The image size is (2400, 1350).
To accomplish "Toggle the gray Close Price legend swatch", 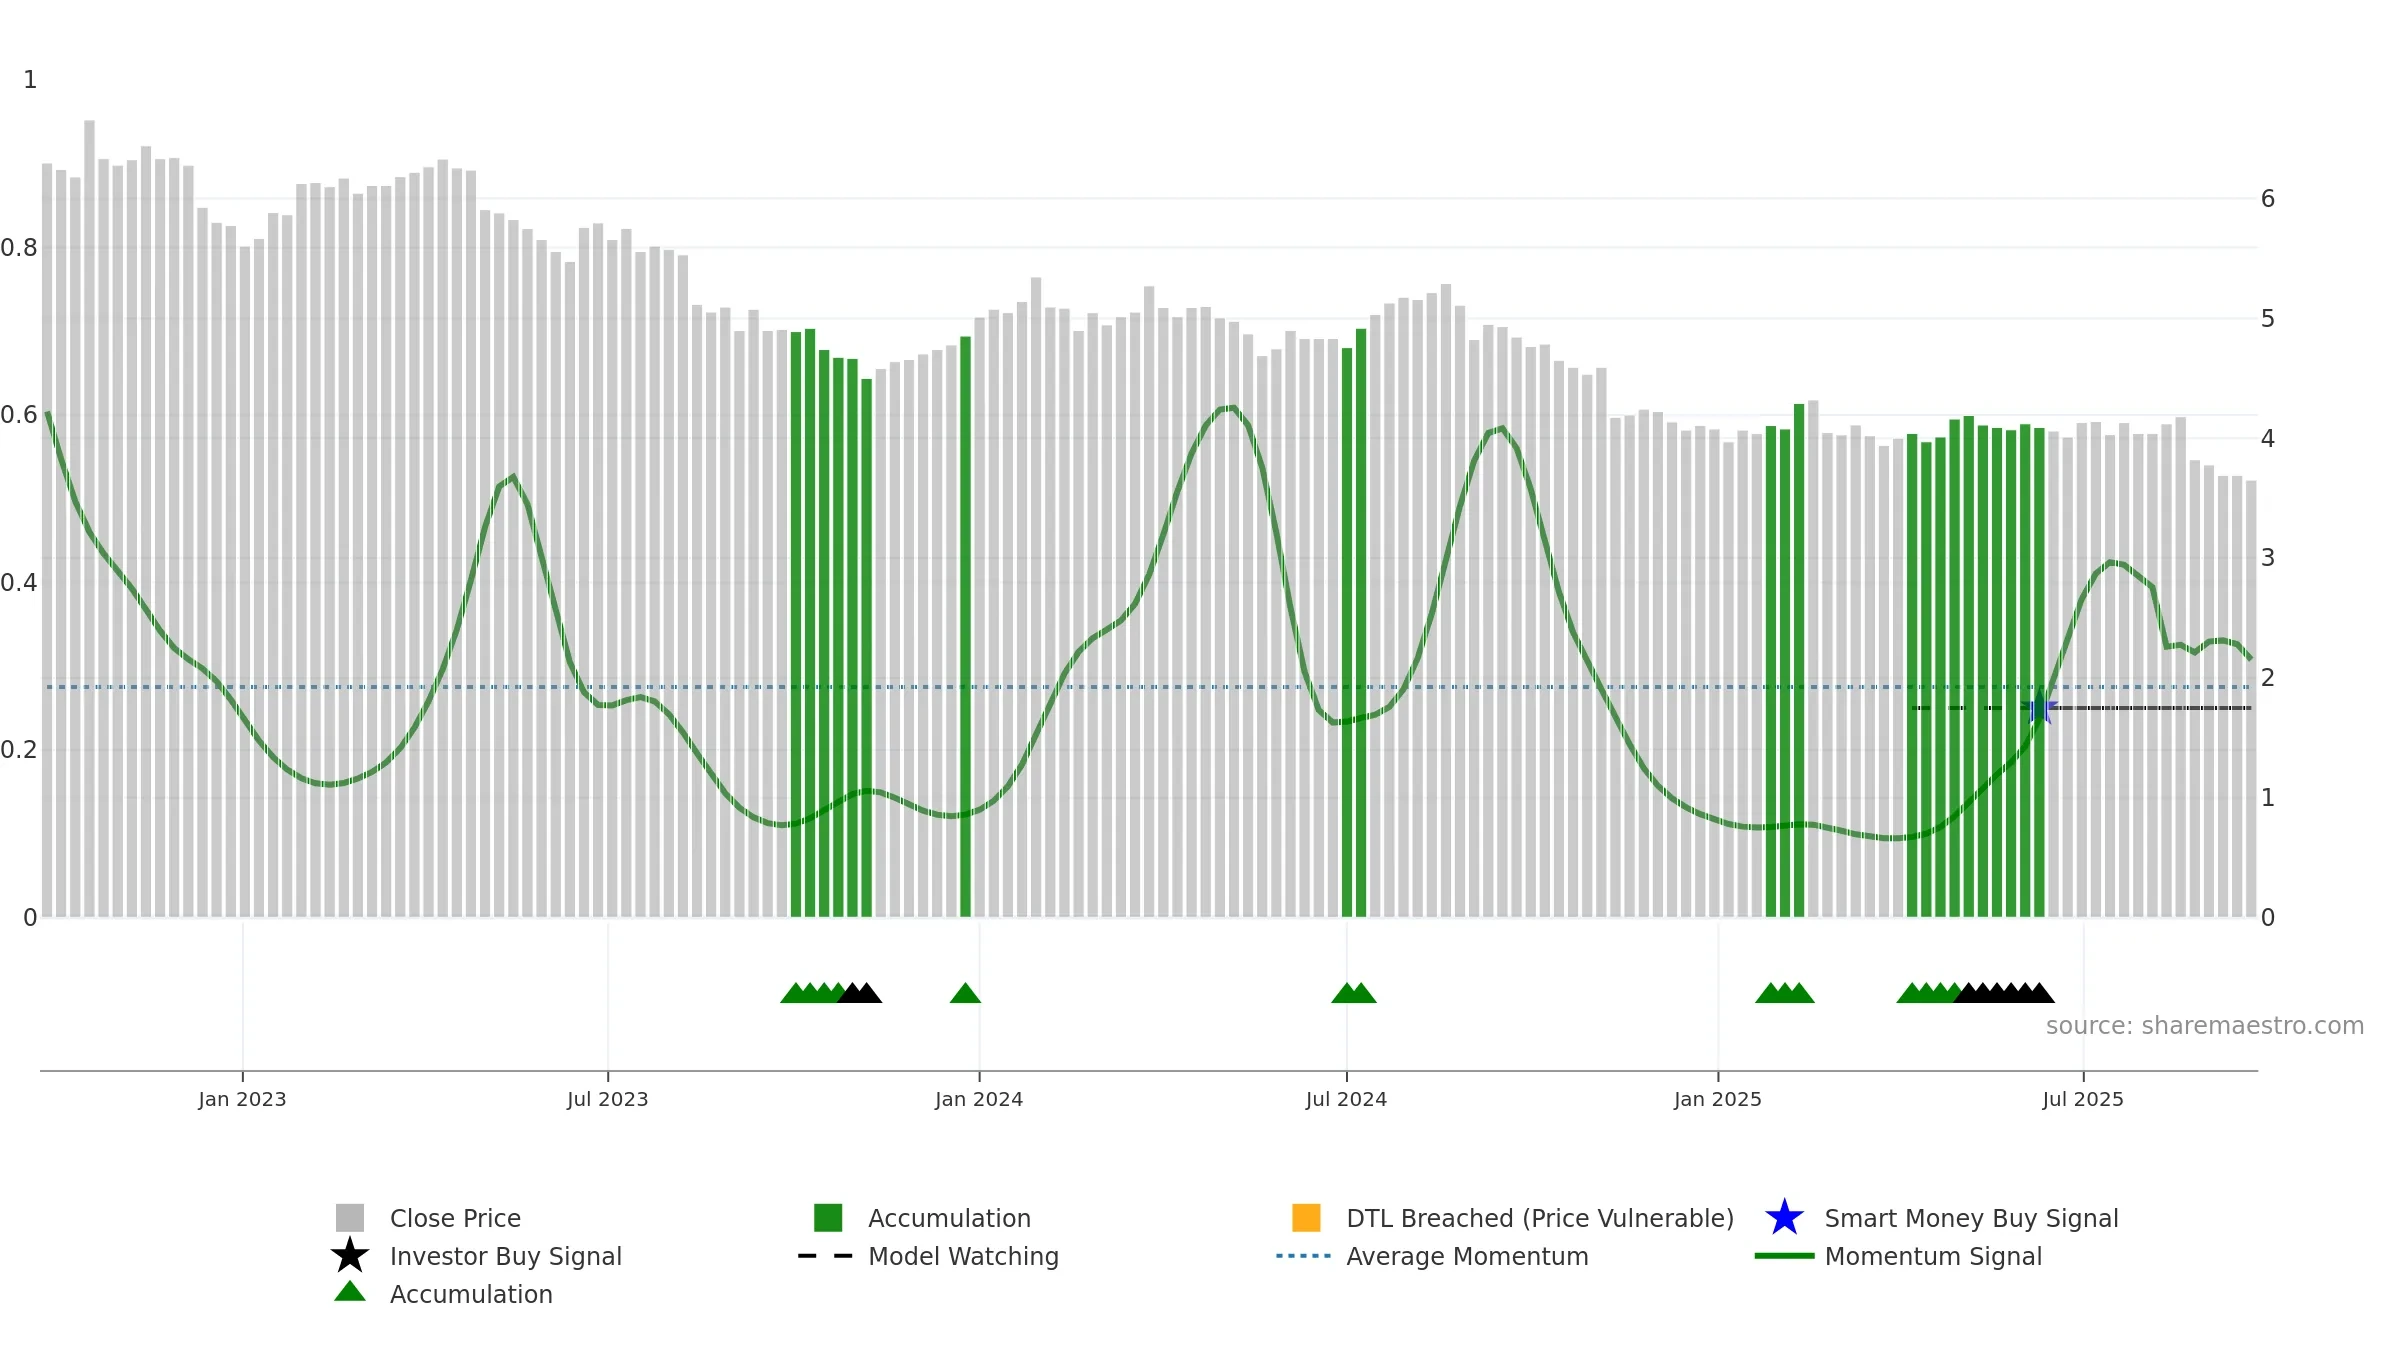I will (350, 1218).
